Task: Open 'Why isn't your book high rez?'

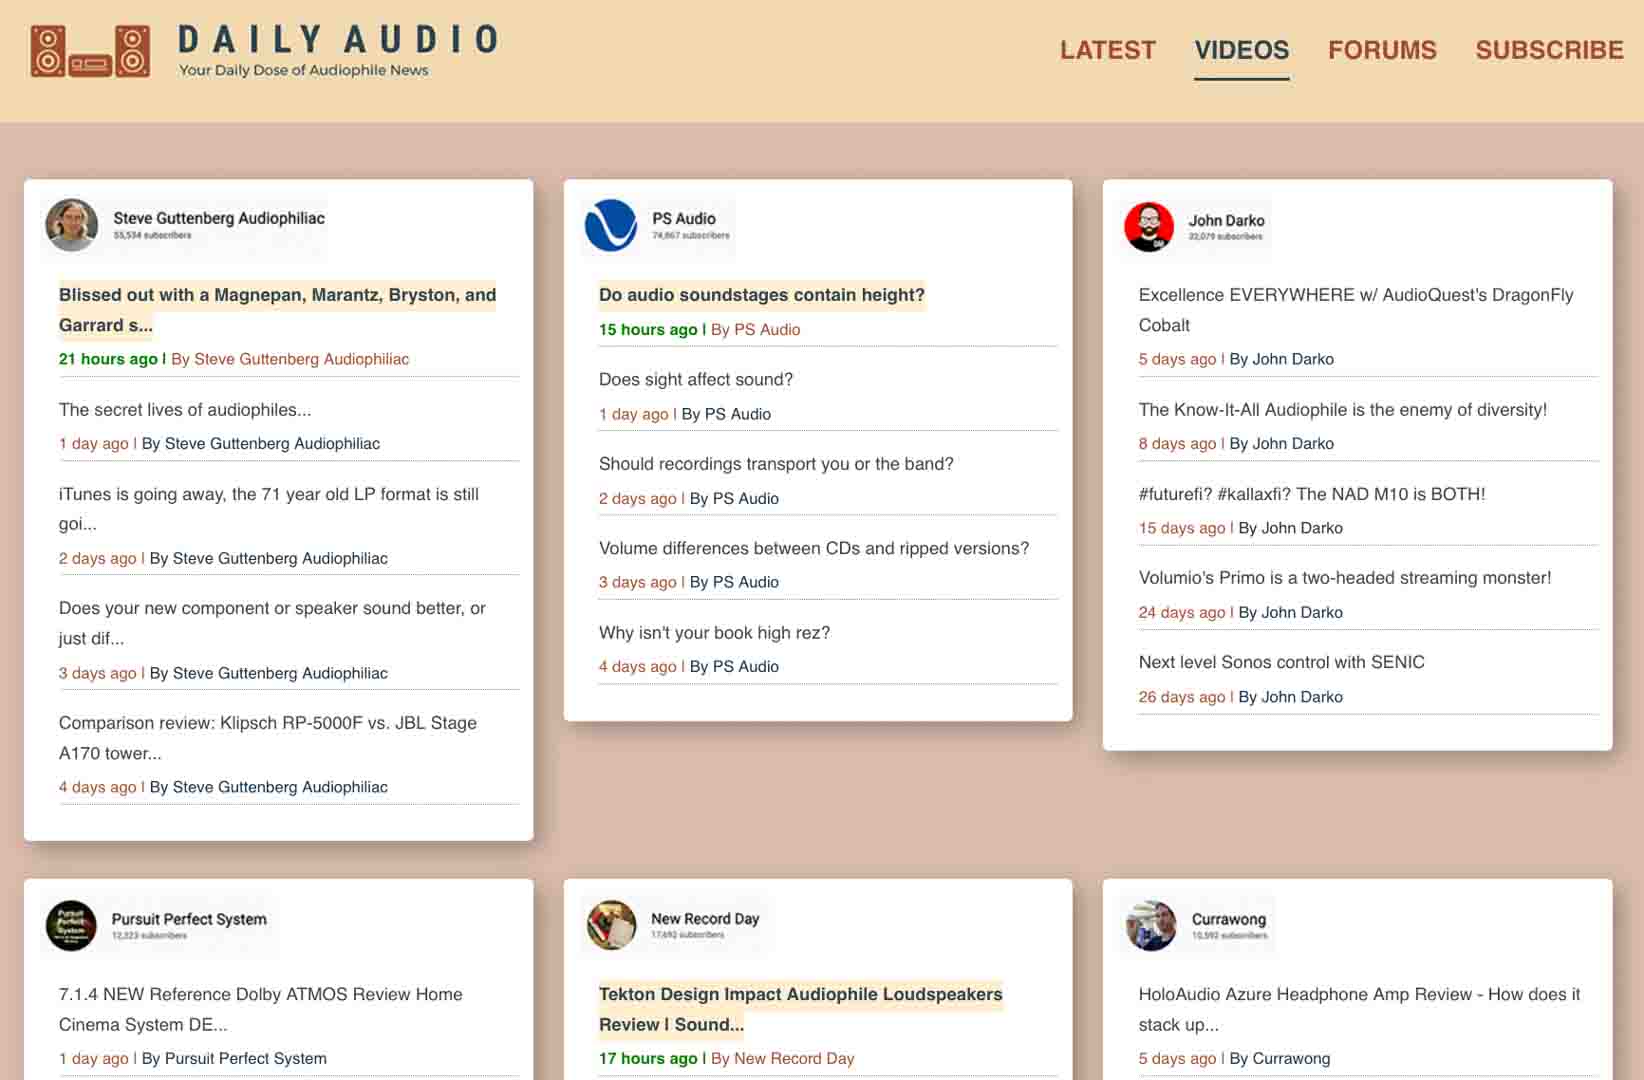Action: (x=714, y=632)
